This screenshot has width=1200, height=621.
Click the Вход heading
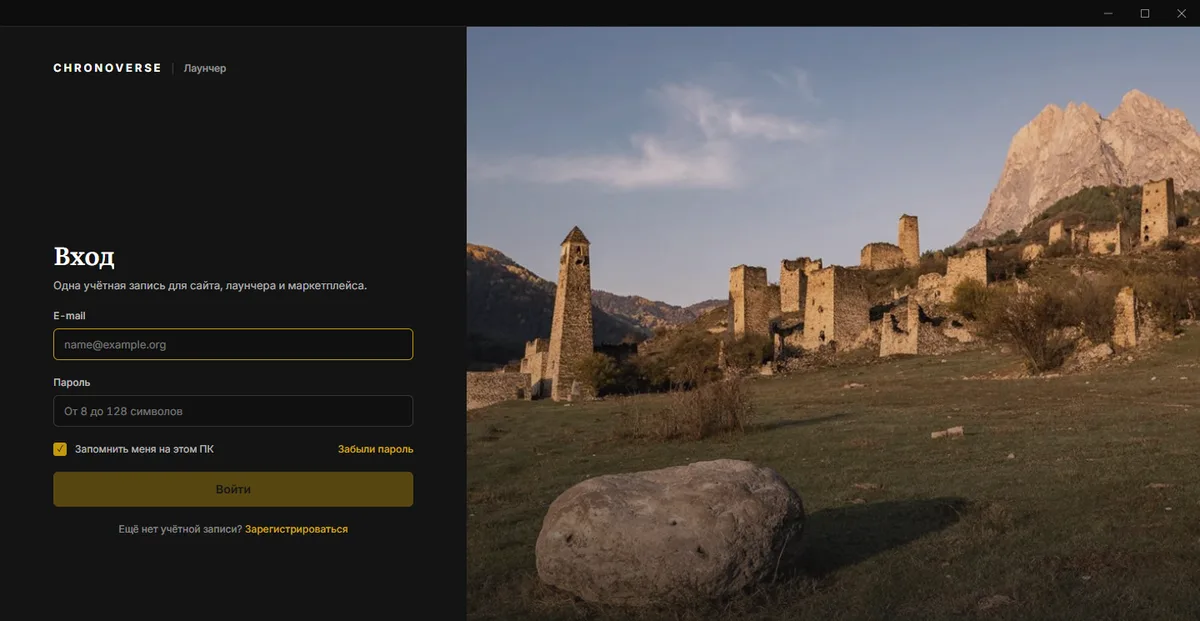(x=84, y=256)
